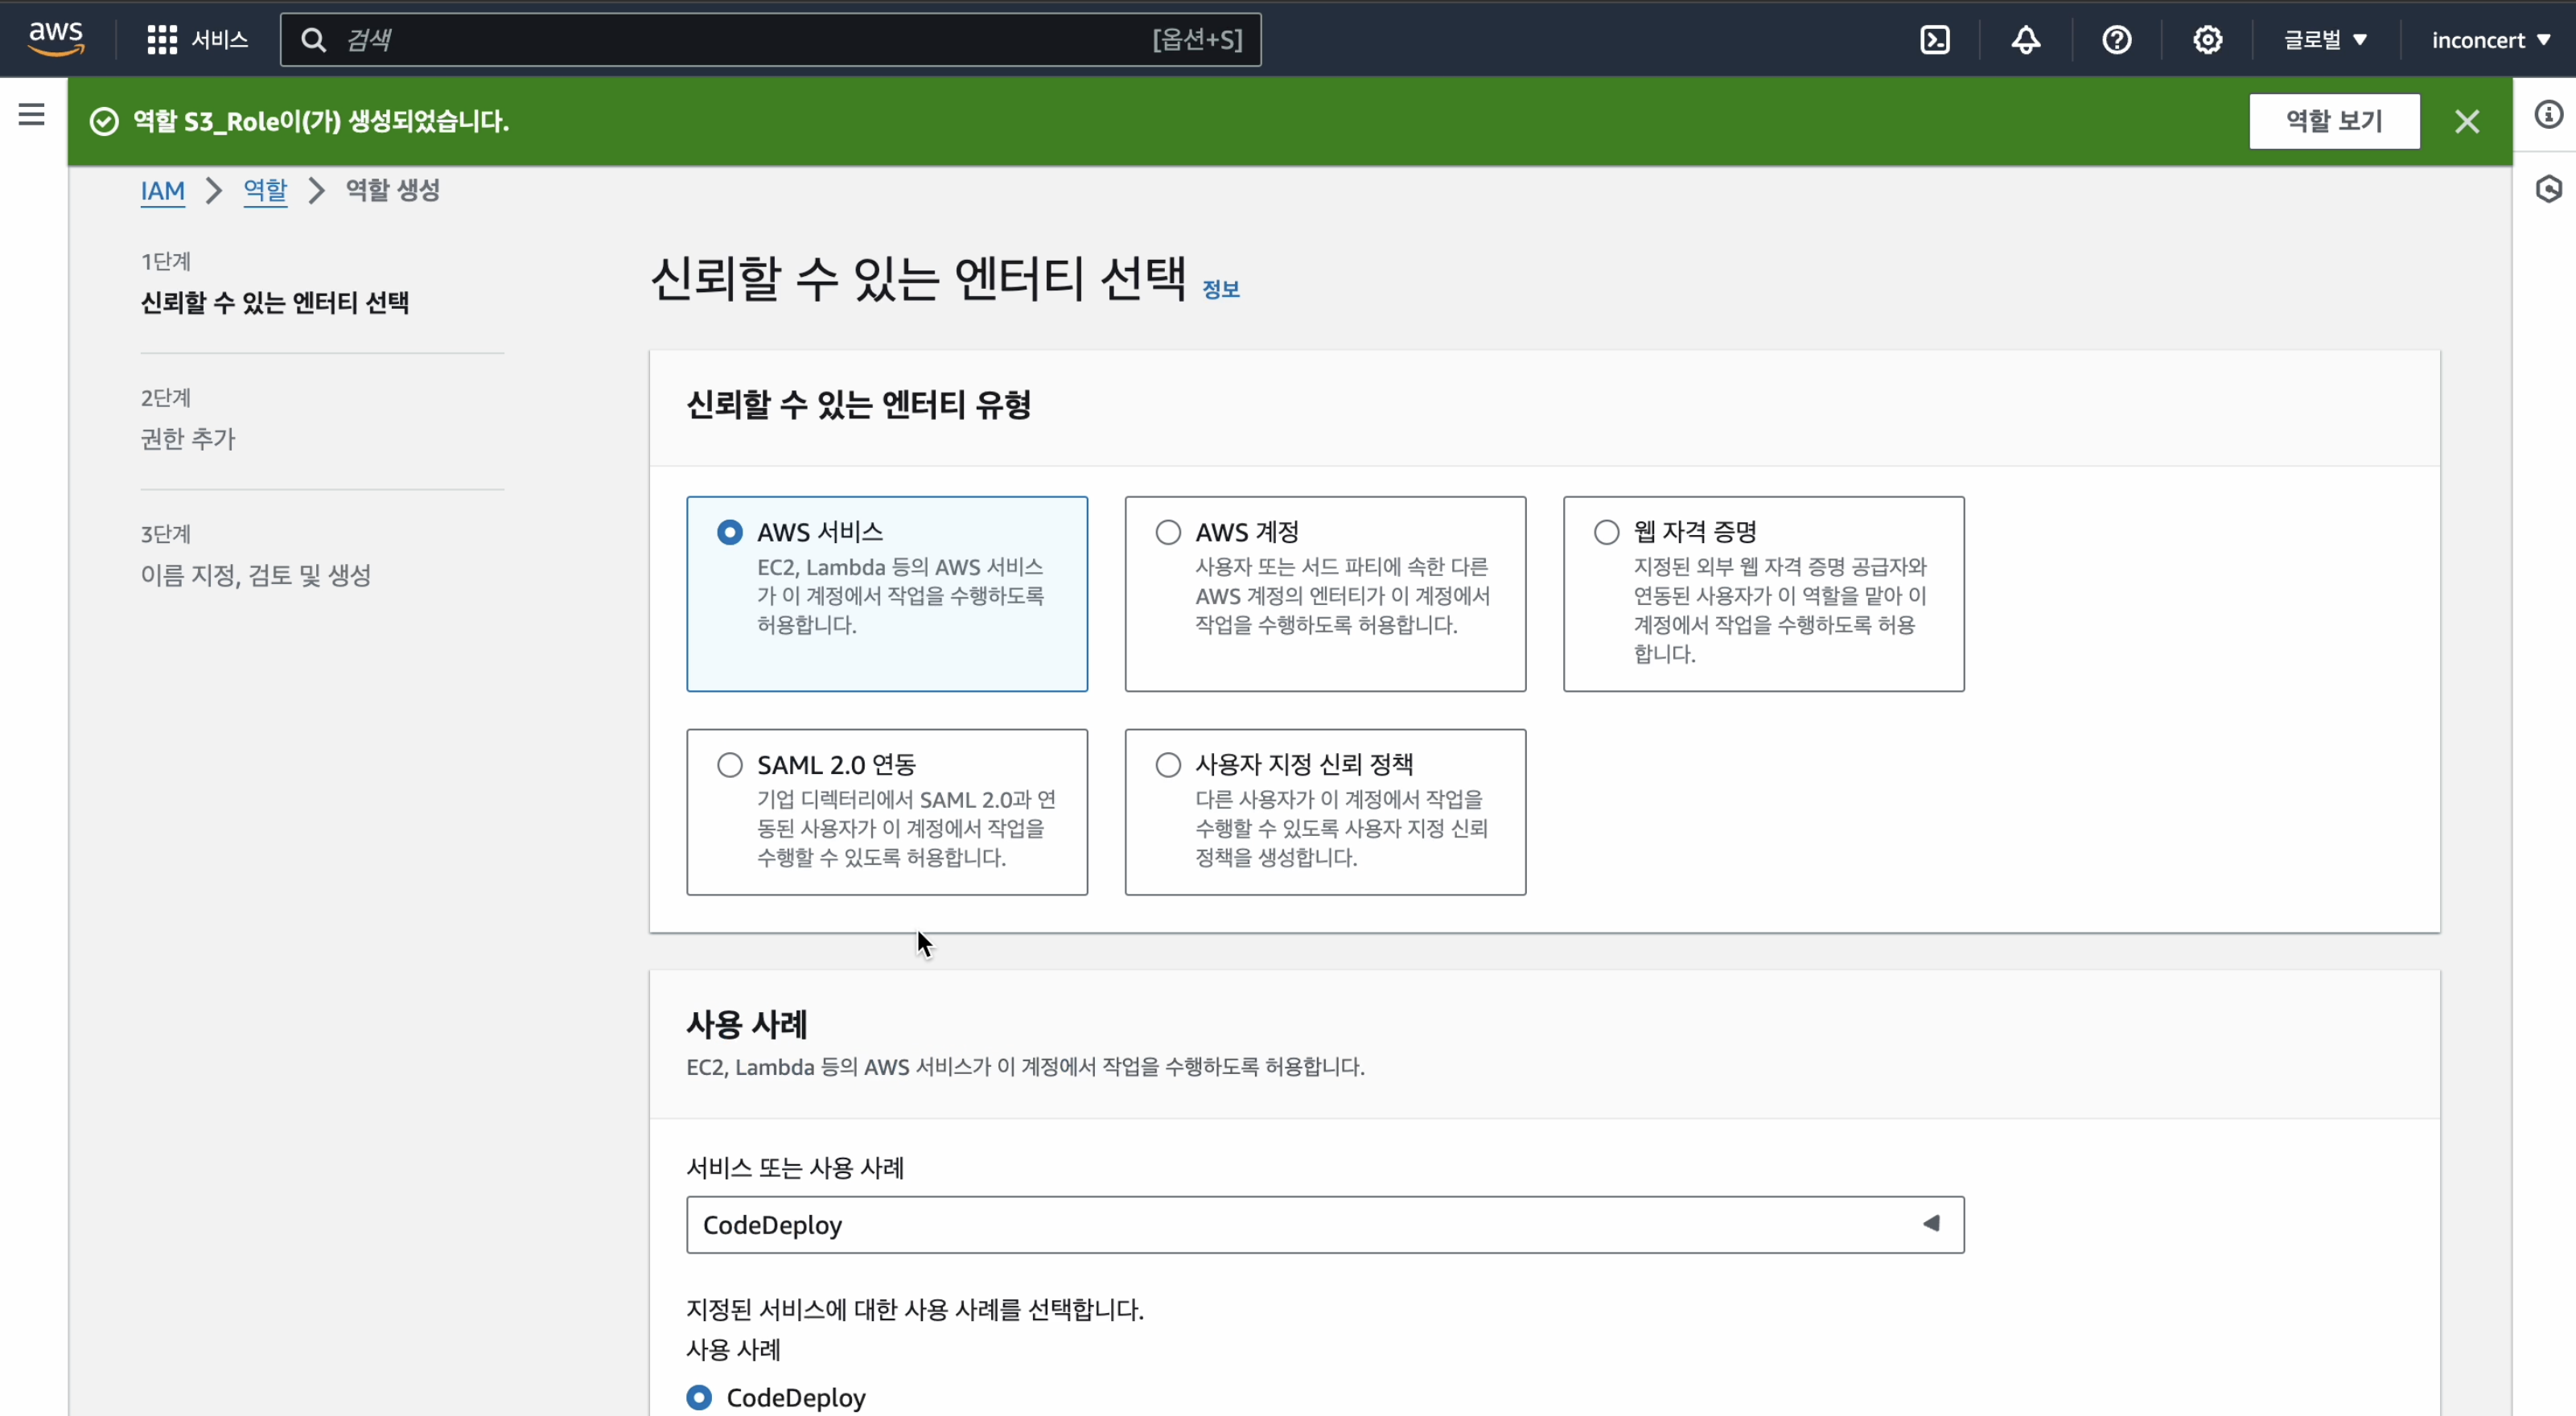Screen dimensions: 2576x1416
Task: Open the notifications bell
Action: pos(2024,39)
